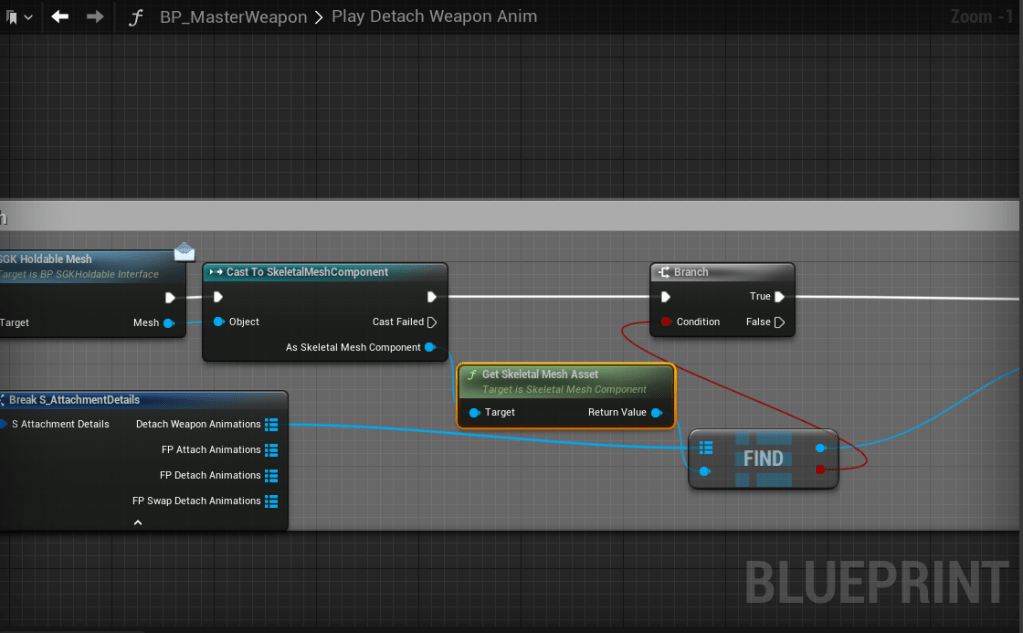Click the function icon beside the breadcrumb
The width and height of the screenshot is (1023, 633).
point(136,17)
